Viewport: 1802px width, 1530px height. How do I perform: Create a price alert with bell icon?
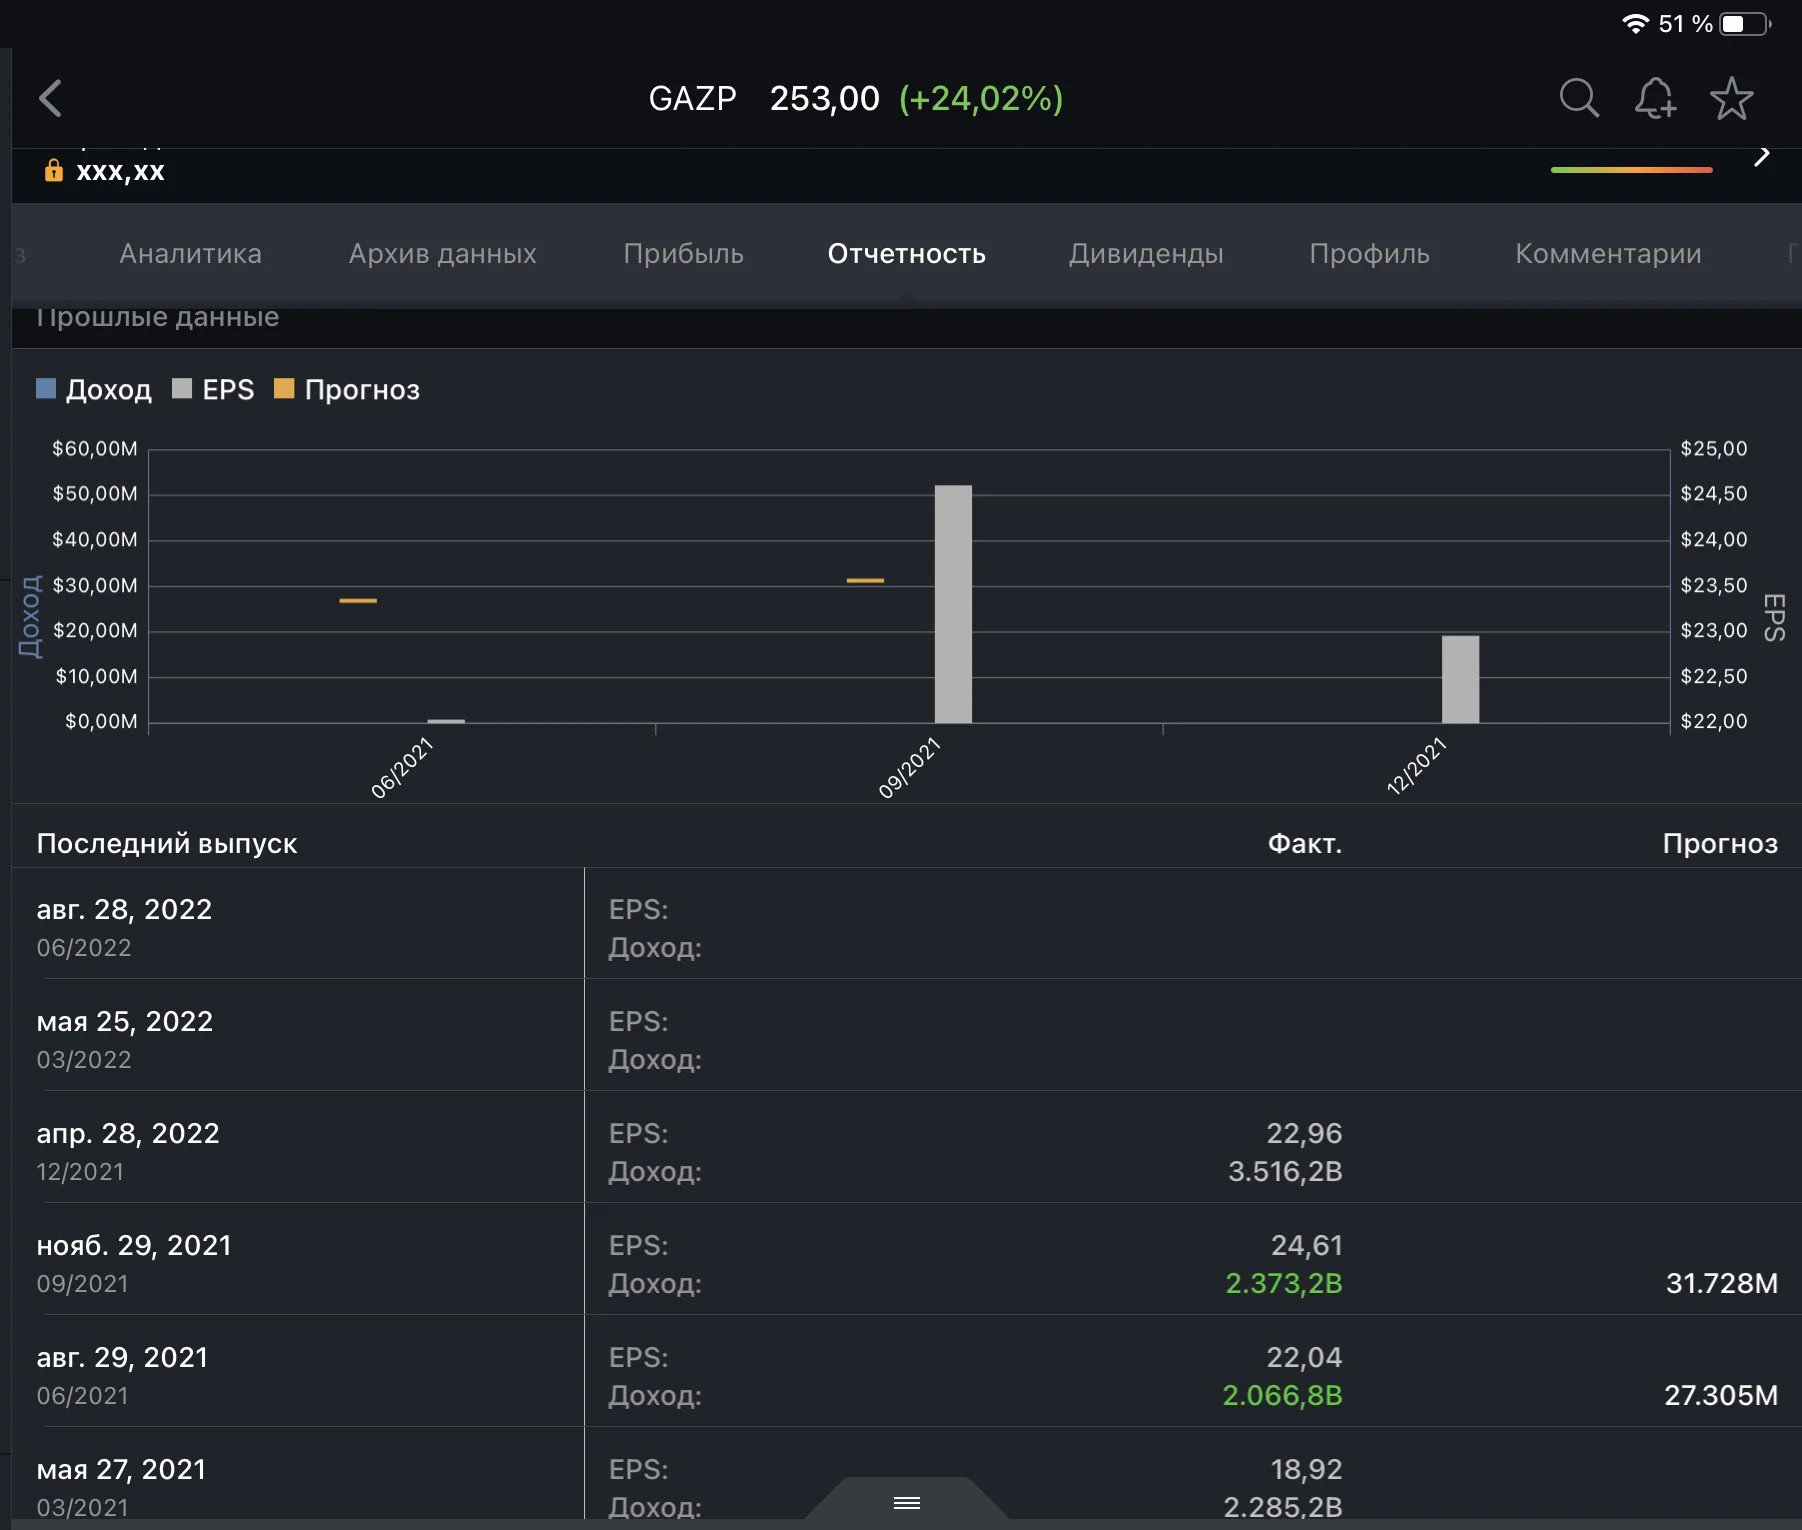[x=1655, y=98]
